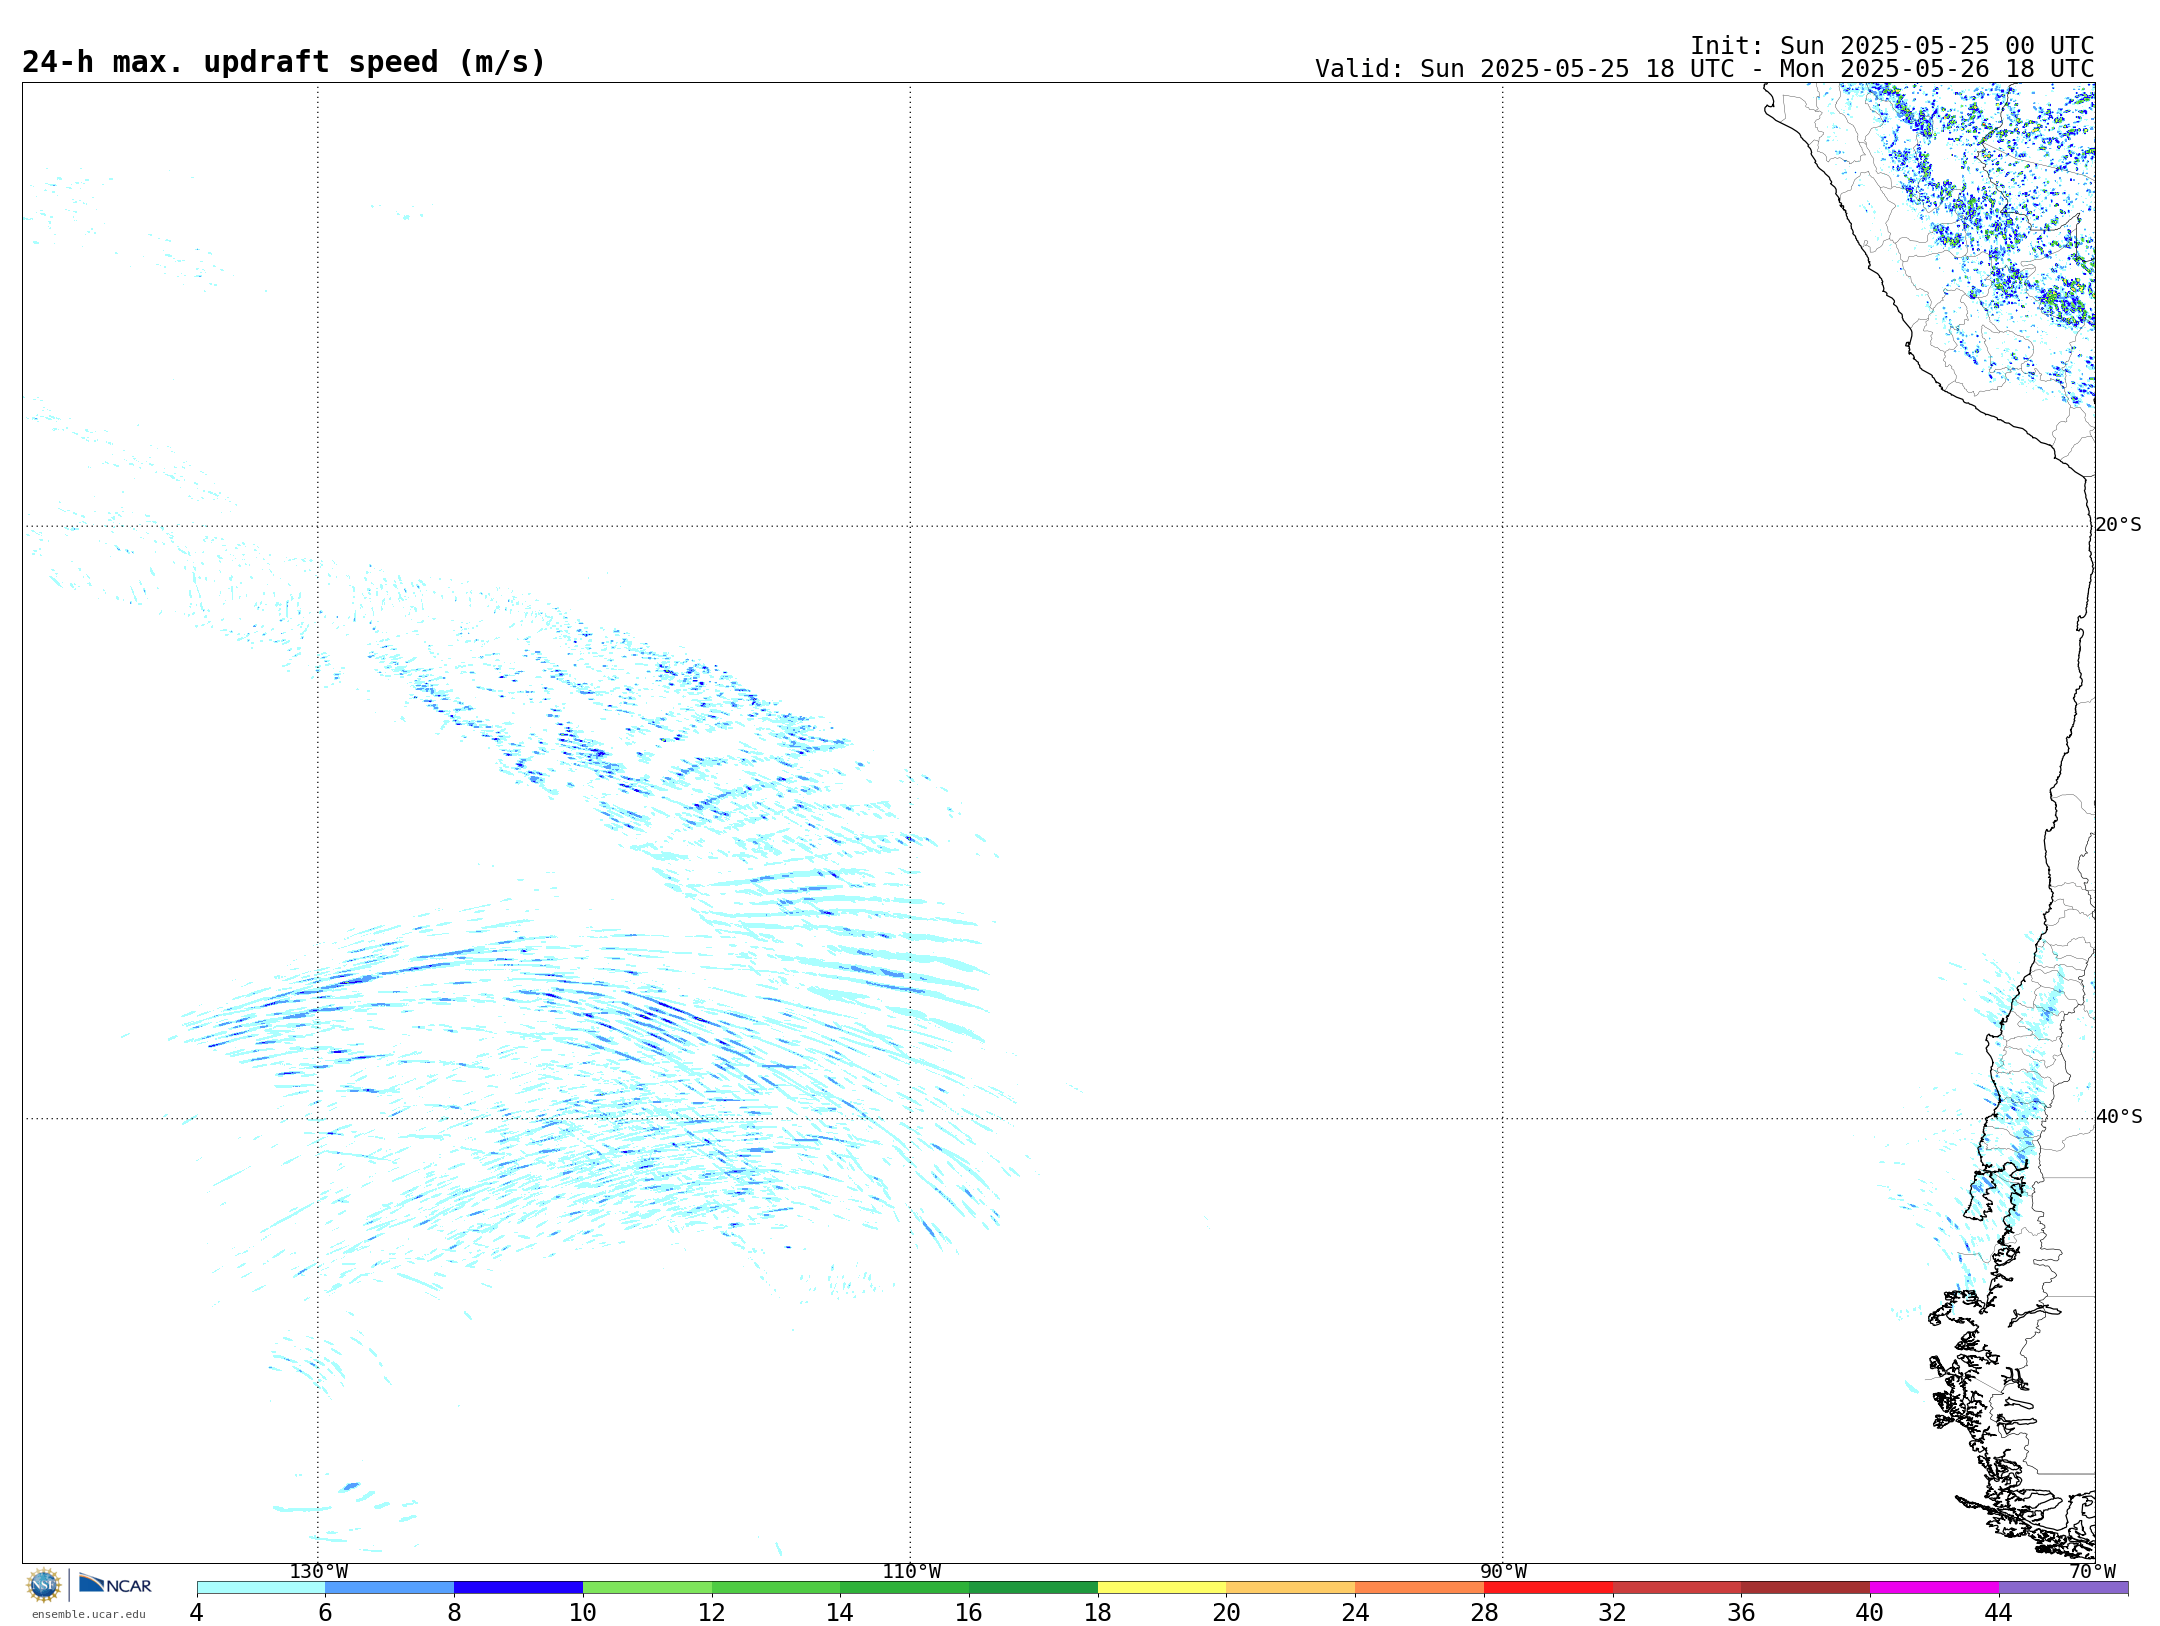Click the colorbar tick label "12"
Viewport: 2160px width, 1626px height.
pyautogui.click(x=712, y=1613)
